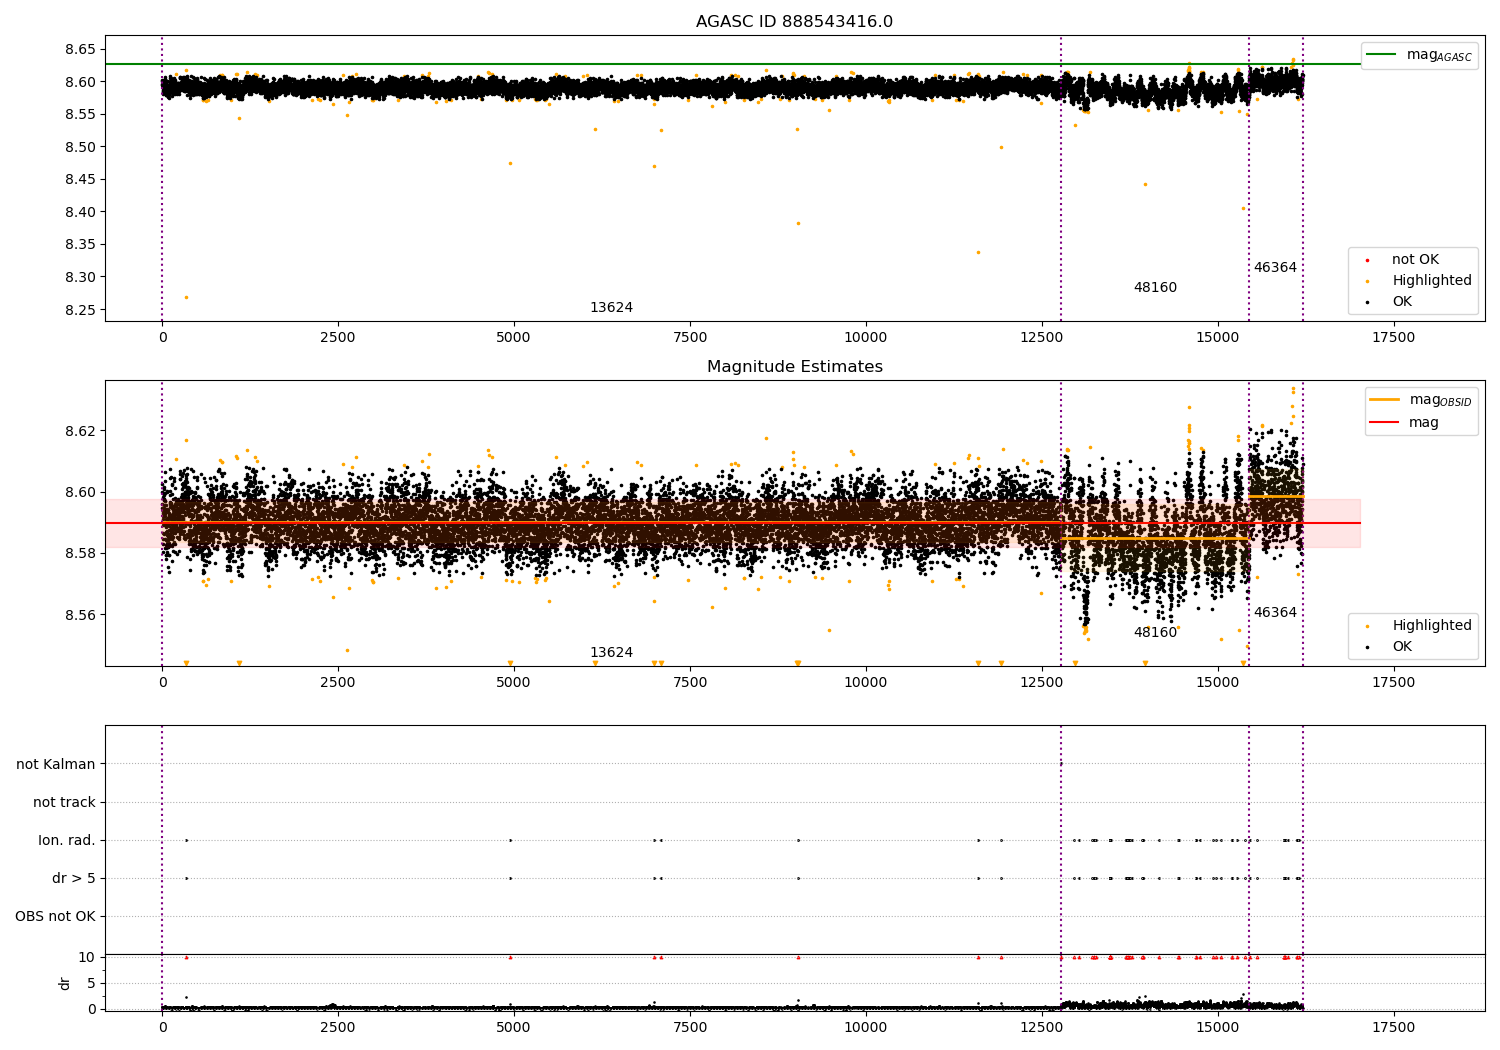
Task: Click the orange mag OBSID legend line swatch
Action: point(1385,400)
